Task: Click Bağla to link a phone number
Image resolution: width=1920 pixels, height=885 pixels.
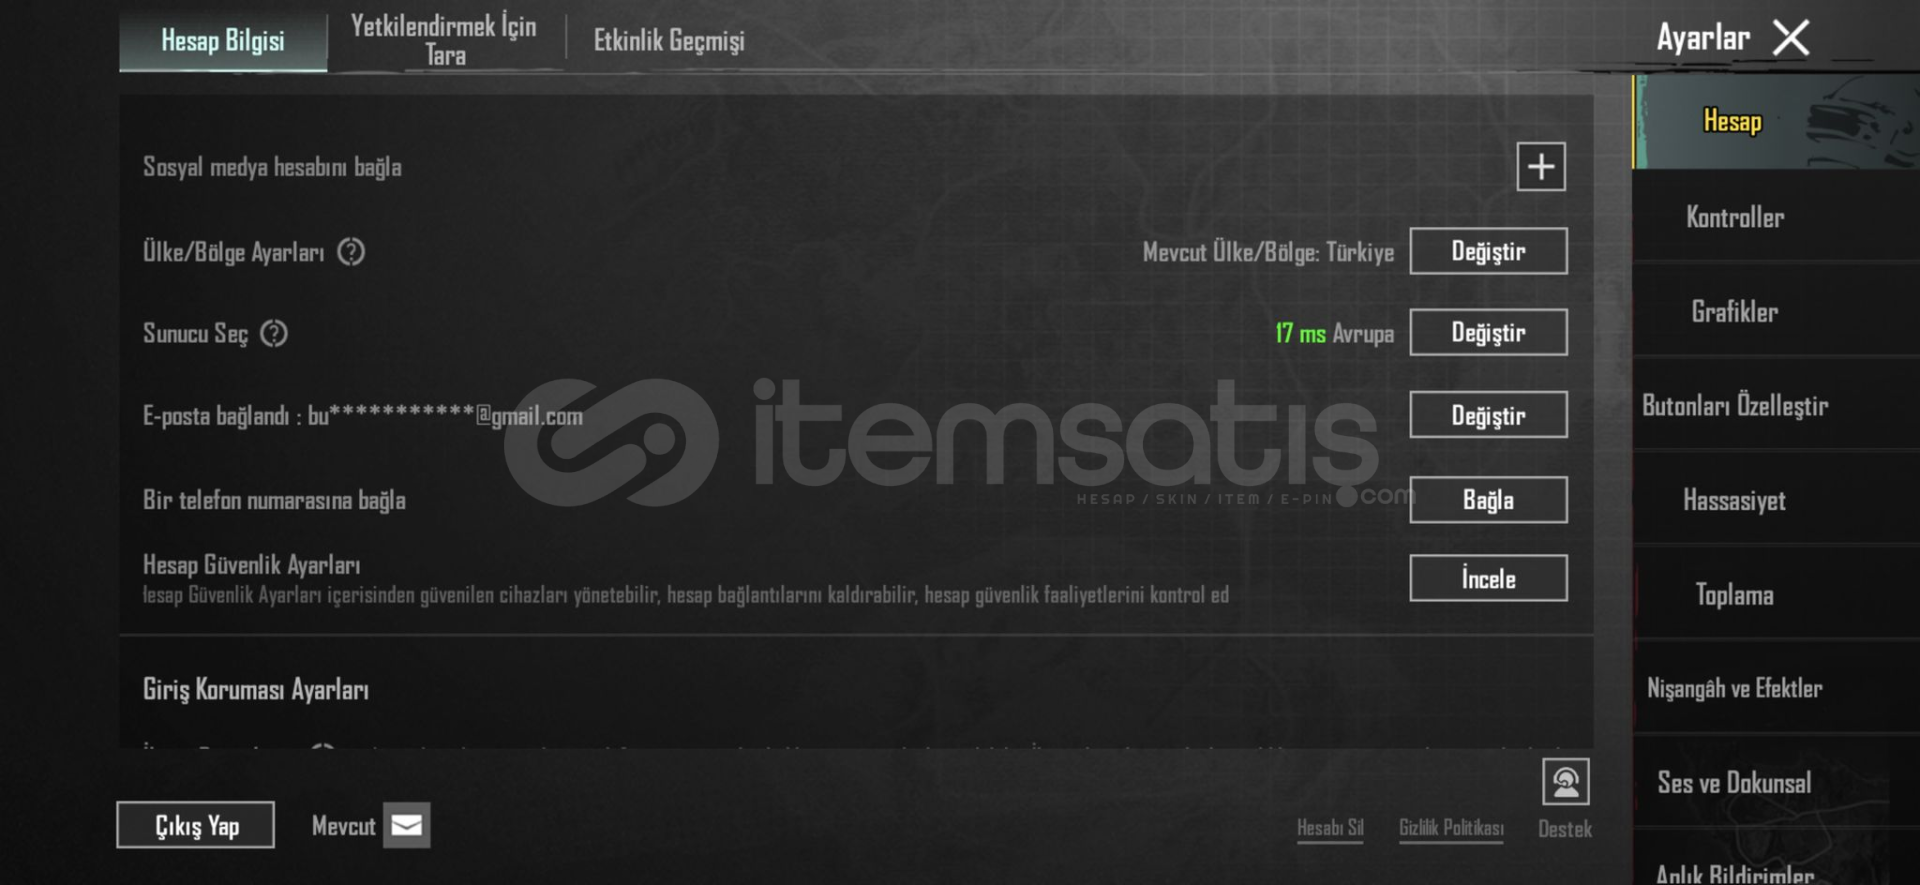Action: point(1488,500)
